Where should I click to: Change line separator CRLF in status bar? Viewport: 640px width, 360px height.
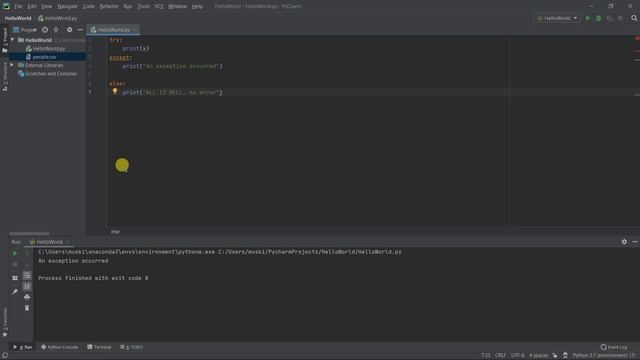[500, 356]
